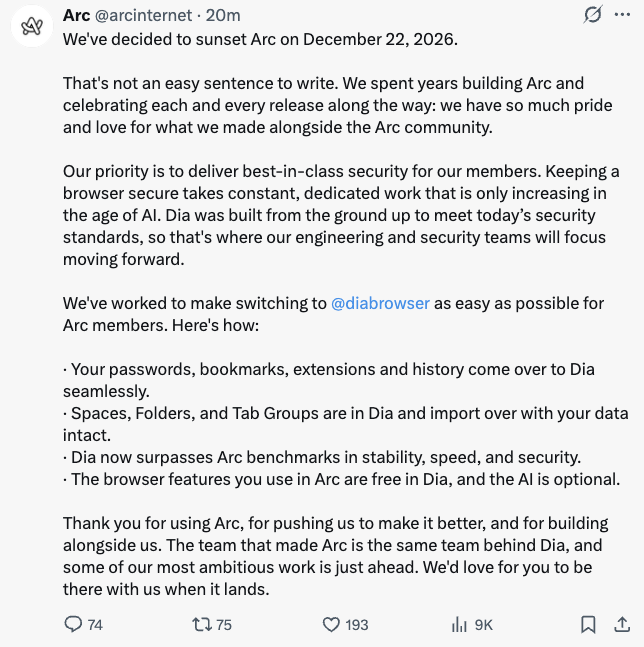Open the Arc profile avatar

click(x=32, y=26)
